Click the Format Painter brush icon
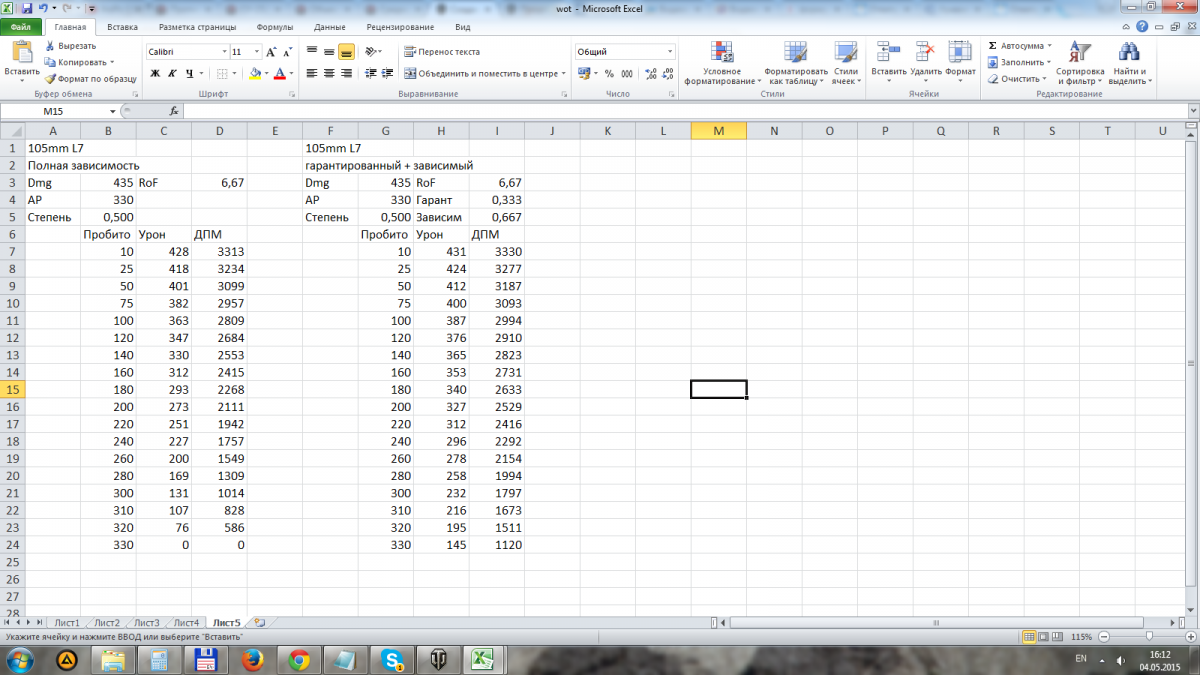 point(49,78)
